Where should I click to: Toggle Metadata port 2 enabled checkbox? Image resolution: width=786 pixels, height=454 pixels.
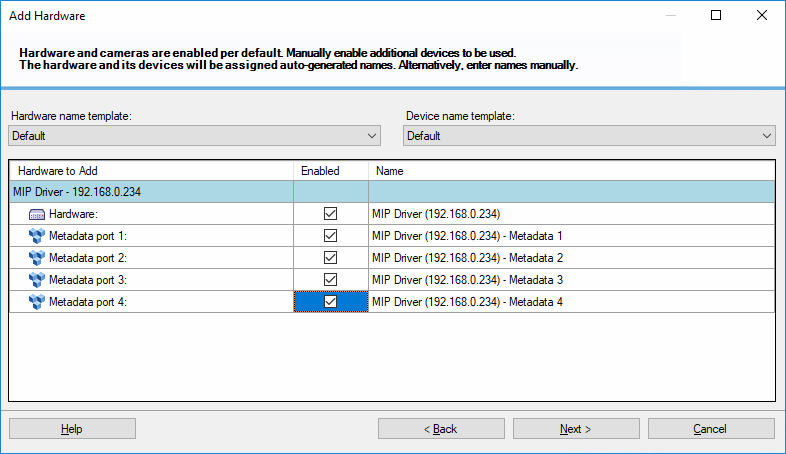point(330,258)
